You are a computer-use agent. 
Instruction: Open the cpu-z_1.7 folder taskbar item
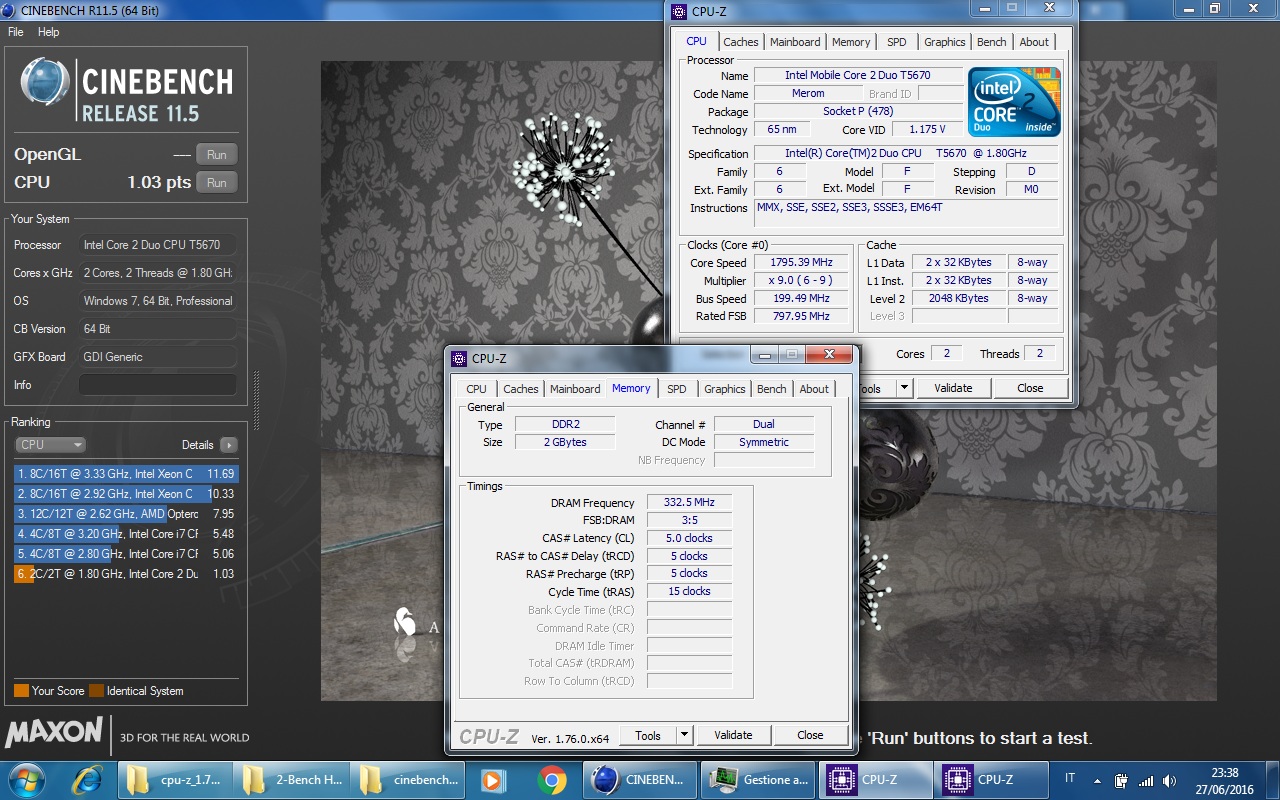click(176, 780)
